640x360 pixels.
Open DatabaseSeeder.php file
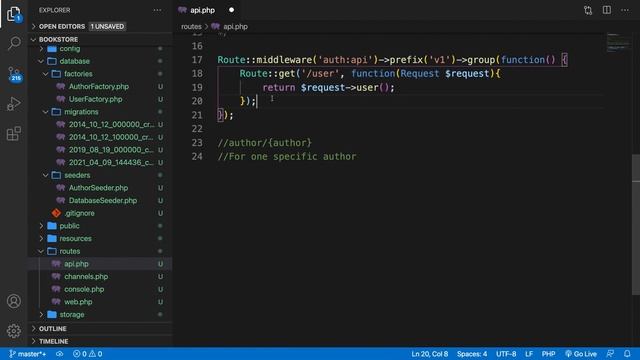click(x=100, y=200)
